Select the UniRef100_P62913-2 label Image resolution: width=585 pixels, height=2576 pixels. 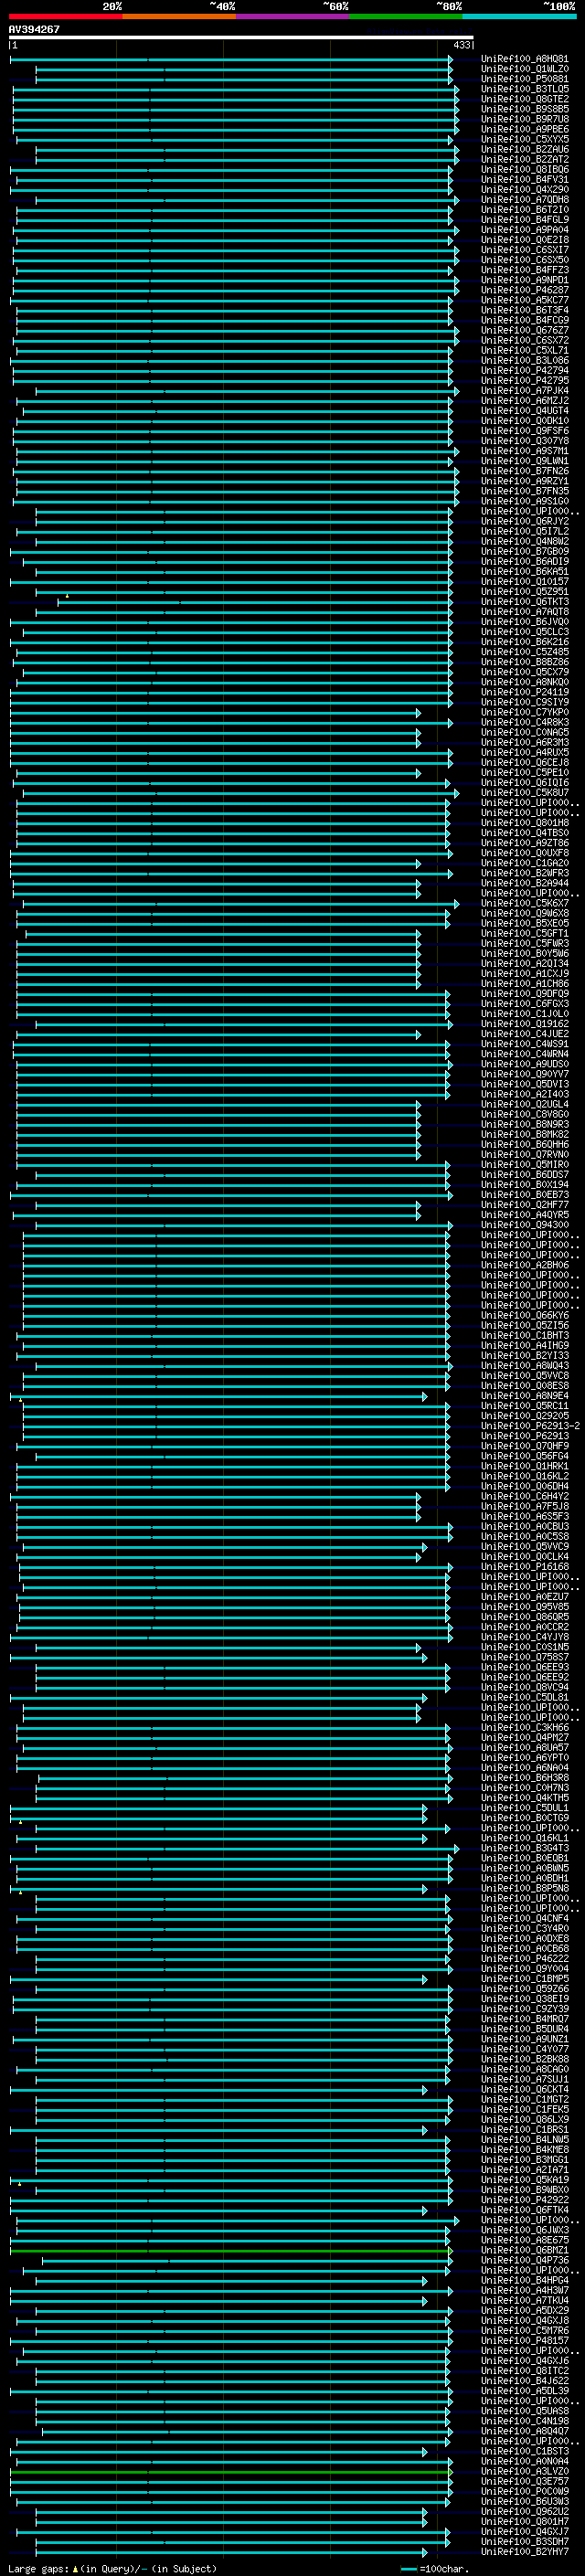531,1425
